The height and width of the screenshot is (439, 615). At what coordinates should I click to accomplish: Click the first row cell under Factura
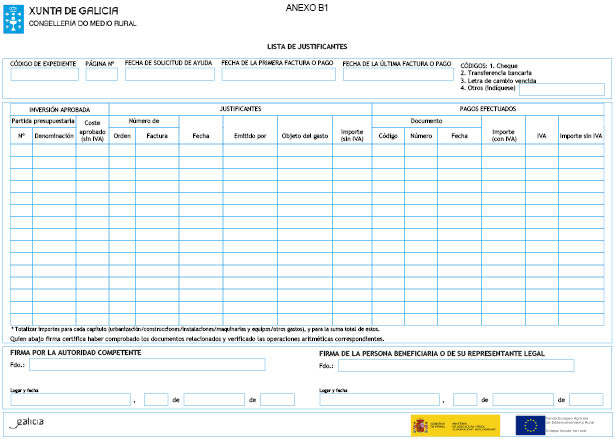click(x=157, y=149)
